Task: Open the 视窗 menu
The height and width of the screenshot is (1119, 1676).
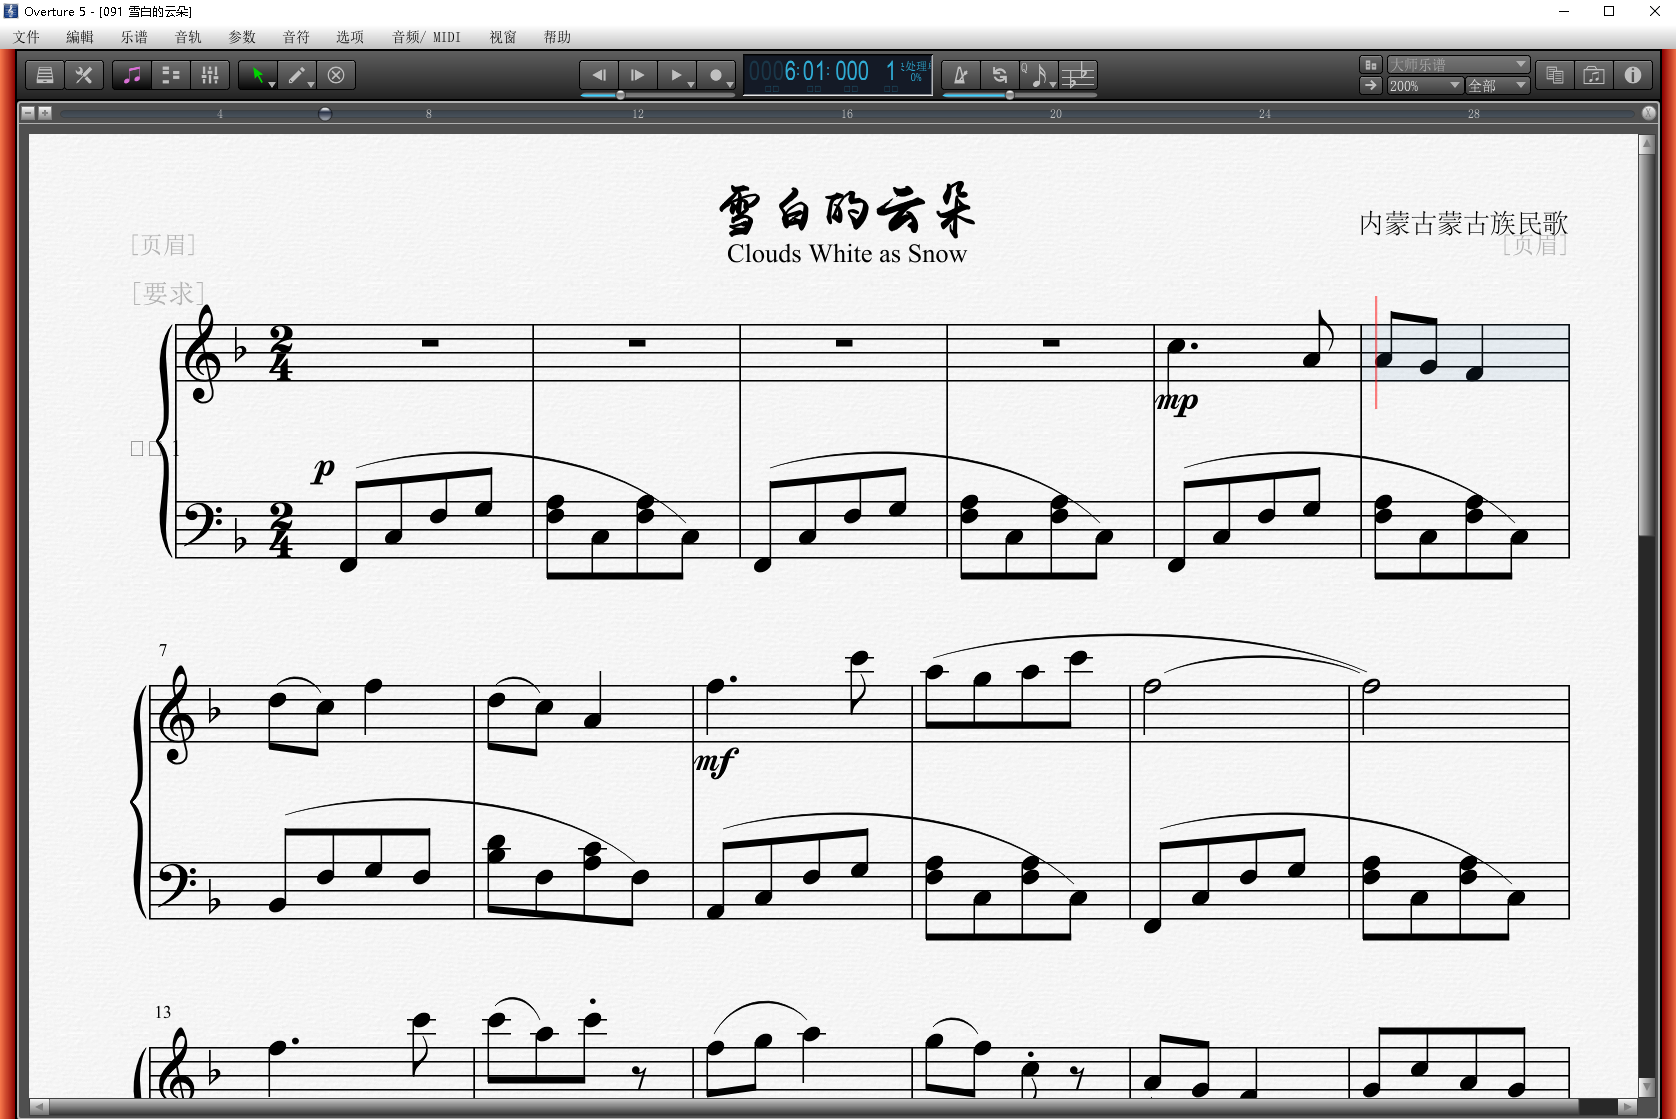Action: (503, 37)
